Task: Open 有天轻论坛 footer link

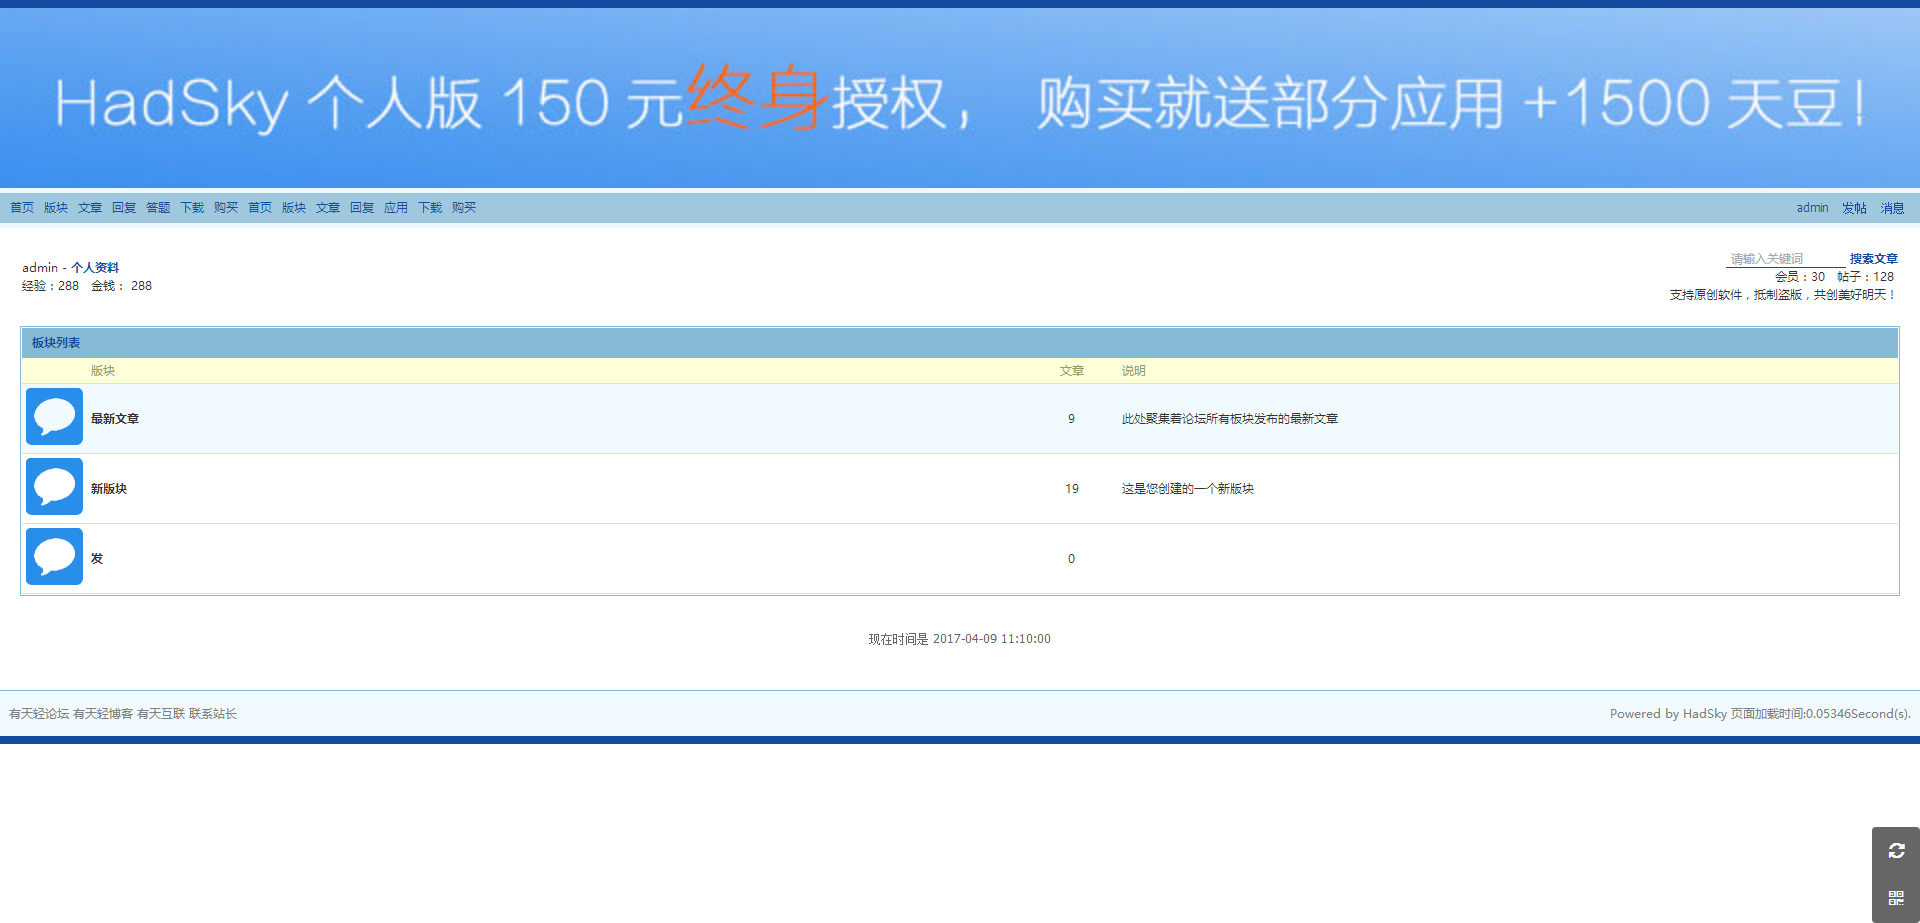Action: click(x=39, y=714)
